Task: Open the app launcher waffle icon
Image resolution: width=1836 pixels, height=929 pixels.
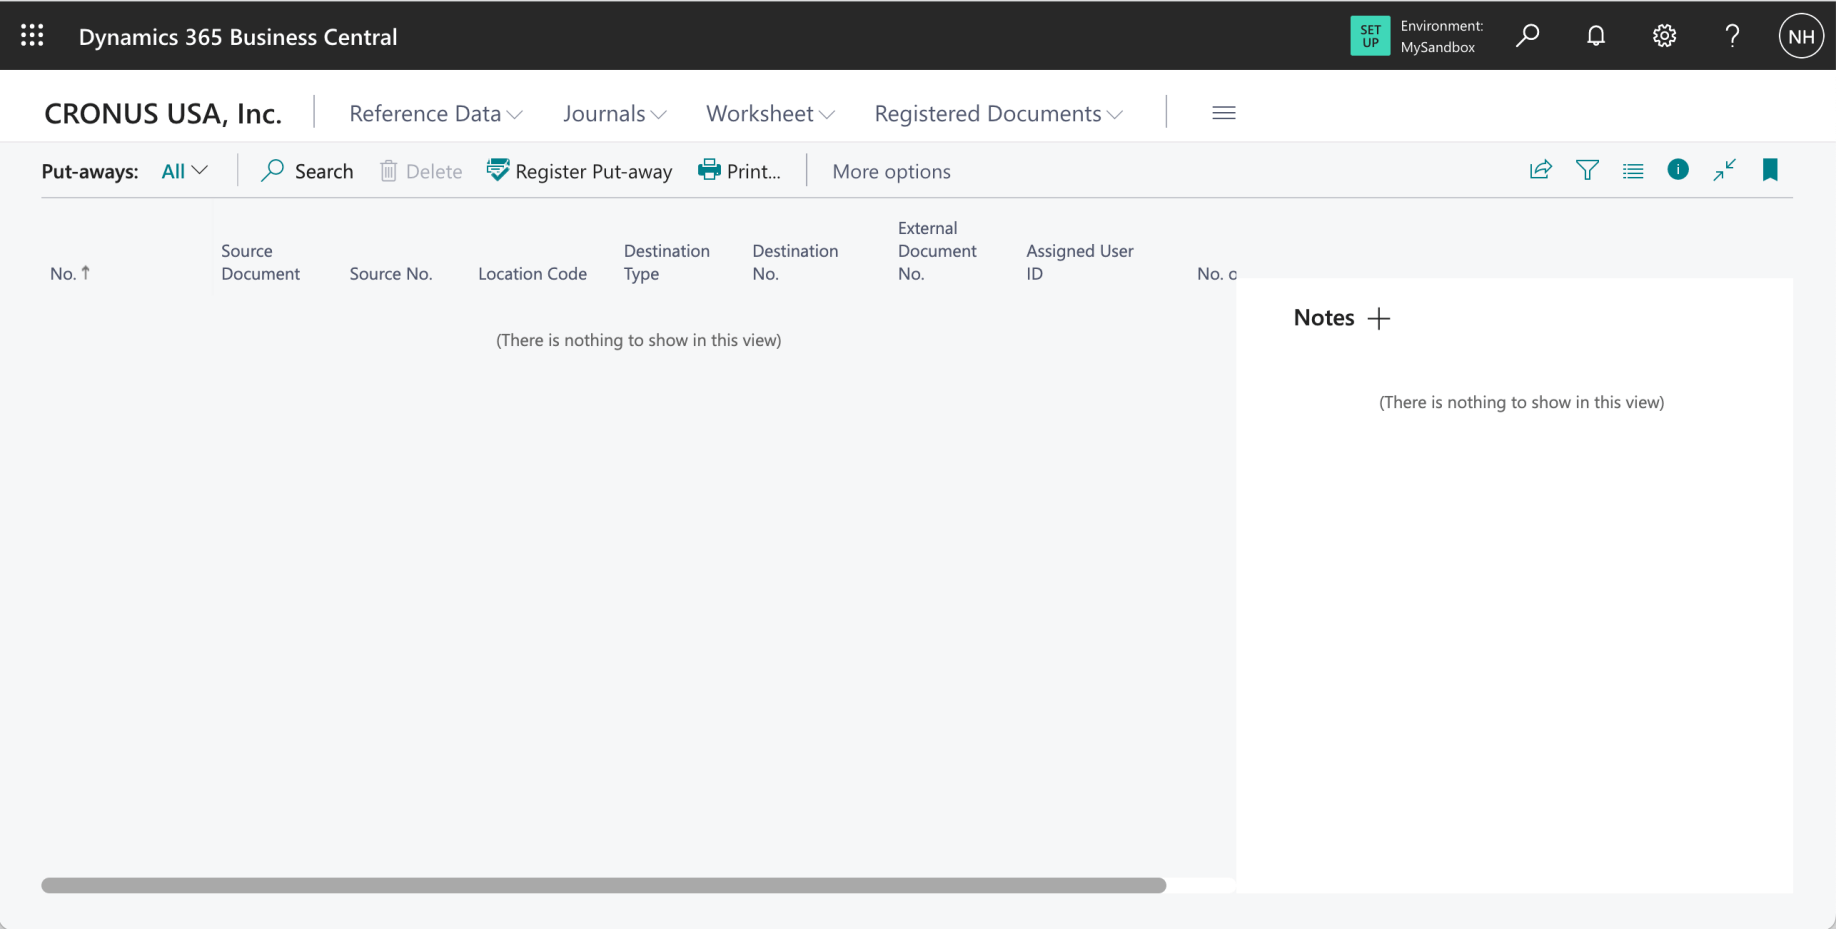Action: pyautogui.click(x=32, y=36)
